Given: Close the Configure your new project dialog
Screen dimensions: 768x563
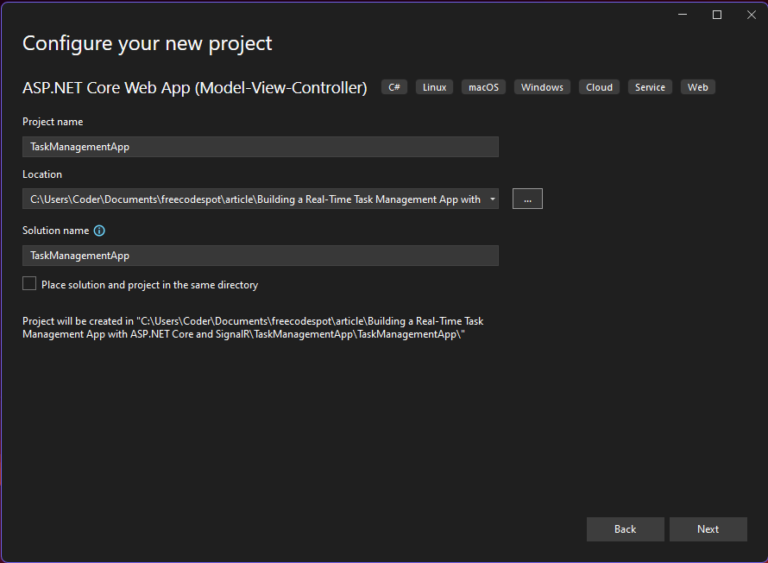Looking at the screenshot, I should tap(751, 15).
